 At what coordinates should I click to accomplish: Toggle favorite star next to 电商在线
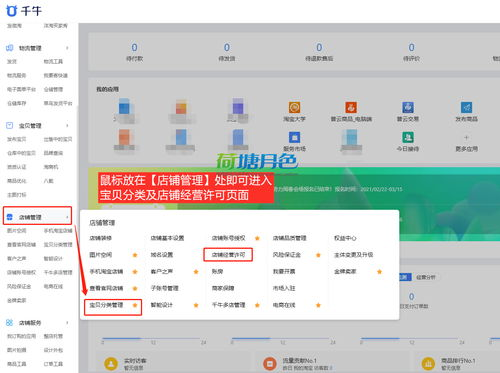318,305
